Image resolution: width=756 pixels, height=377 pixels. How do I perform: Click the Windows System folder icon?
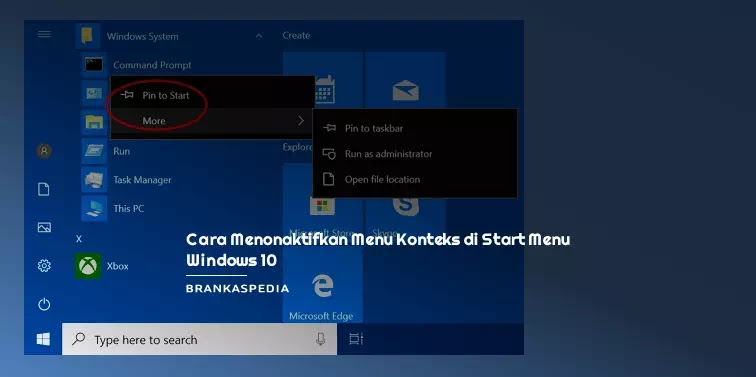click(88, 36)
